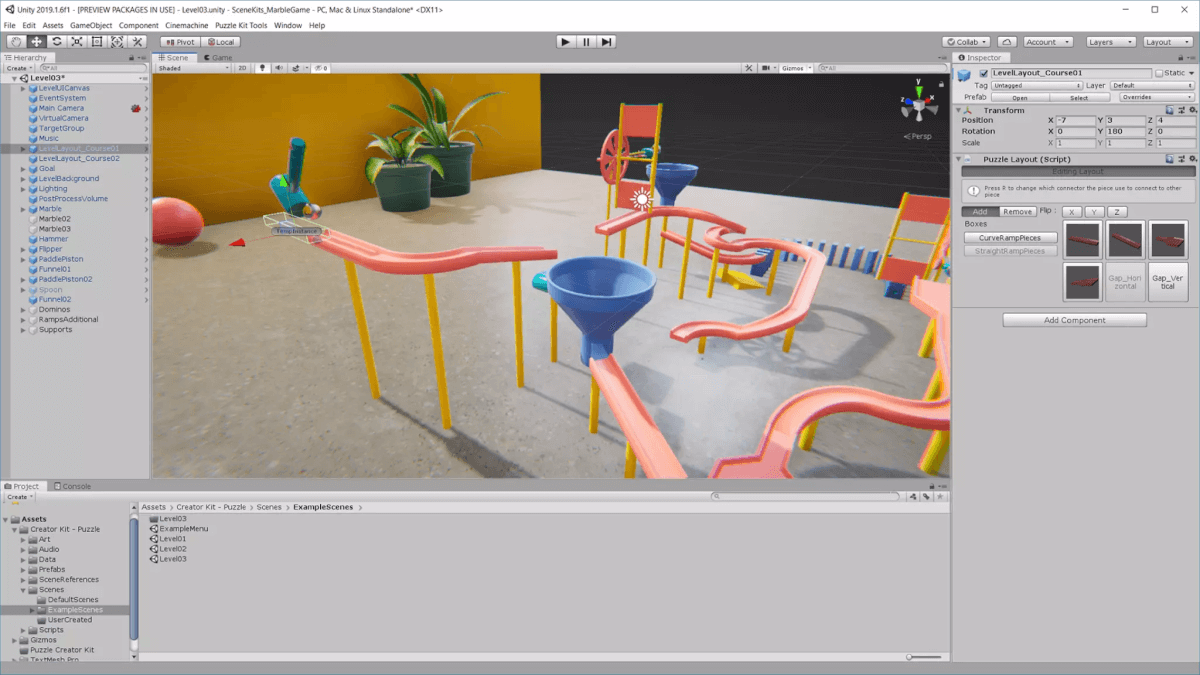Click the Play button
Screen dimensions: 1200x675
[566, 42]
